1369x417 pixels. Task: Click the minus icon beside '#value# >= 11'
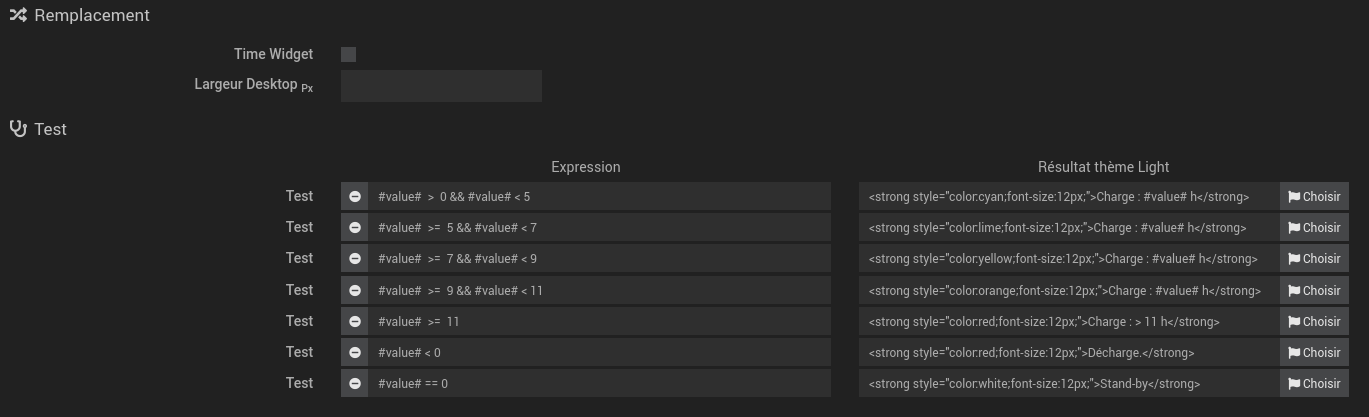[x=355, y=321]
